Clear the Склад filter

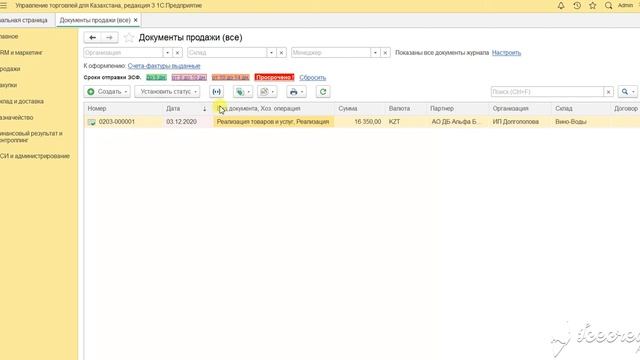tap(281, 53)
